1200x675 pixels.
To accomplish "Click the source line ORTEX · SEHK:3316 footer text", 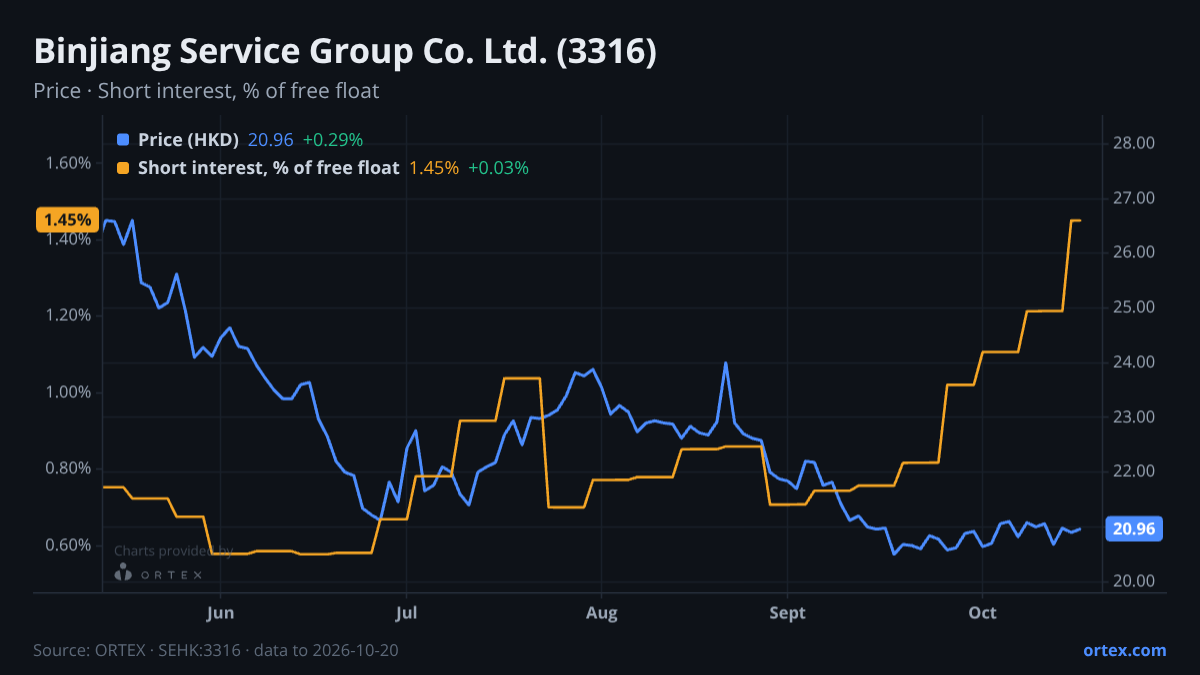I will click(216, 650).
